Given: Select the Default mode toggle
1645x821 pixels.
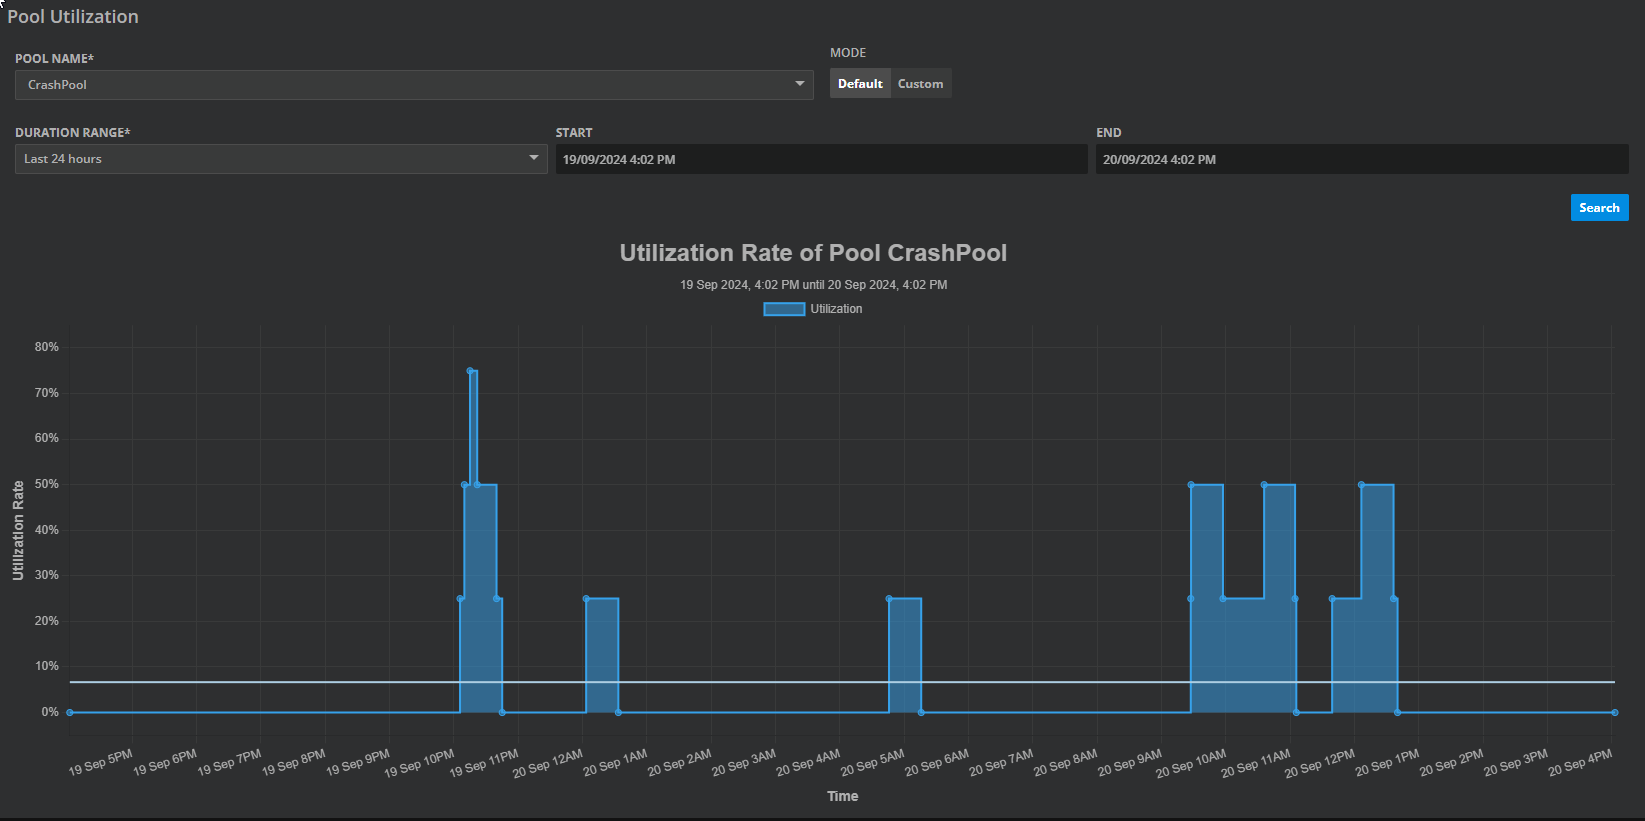Looking at the screenshot, I should [860, 84].
